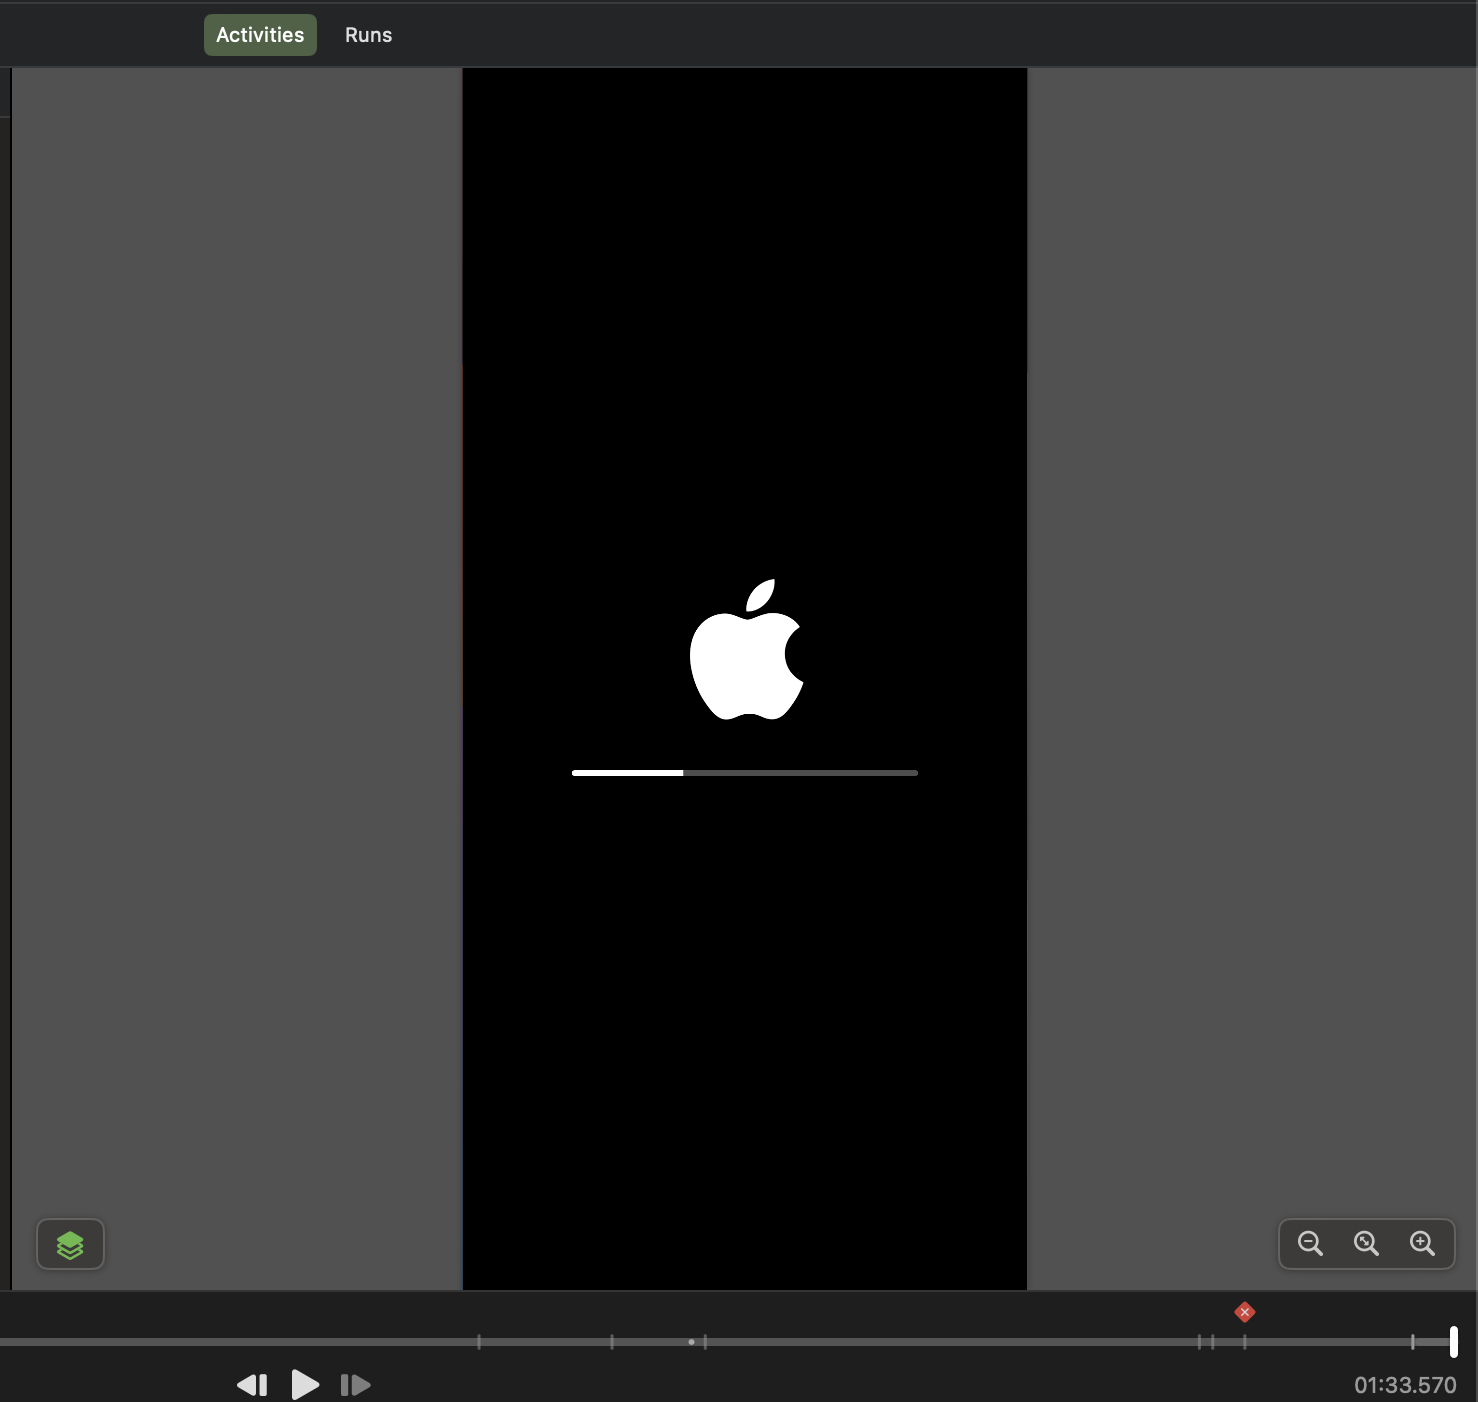The width and height of the screenshot is (1478, 1402).
Task: Step backward one frame
Action: pyautogui.click(x=252, y=1385)
